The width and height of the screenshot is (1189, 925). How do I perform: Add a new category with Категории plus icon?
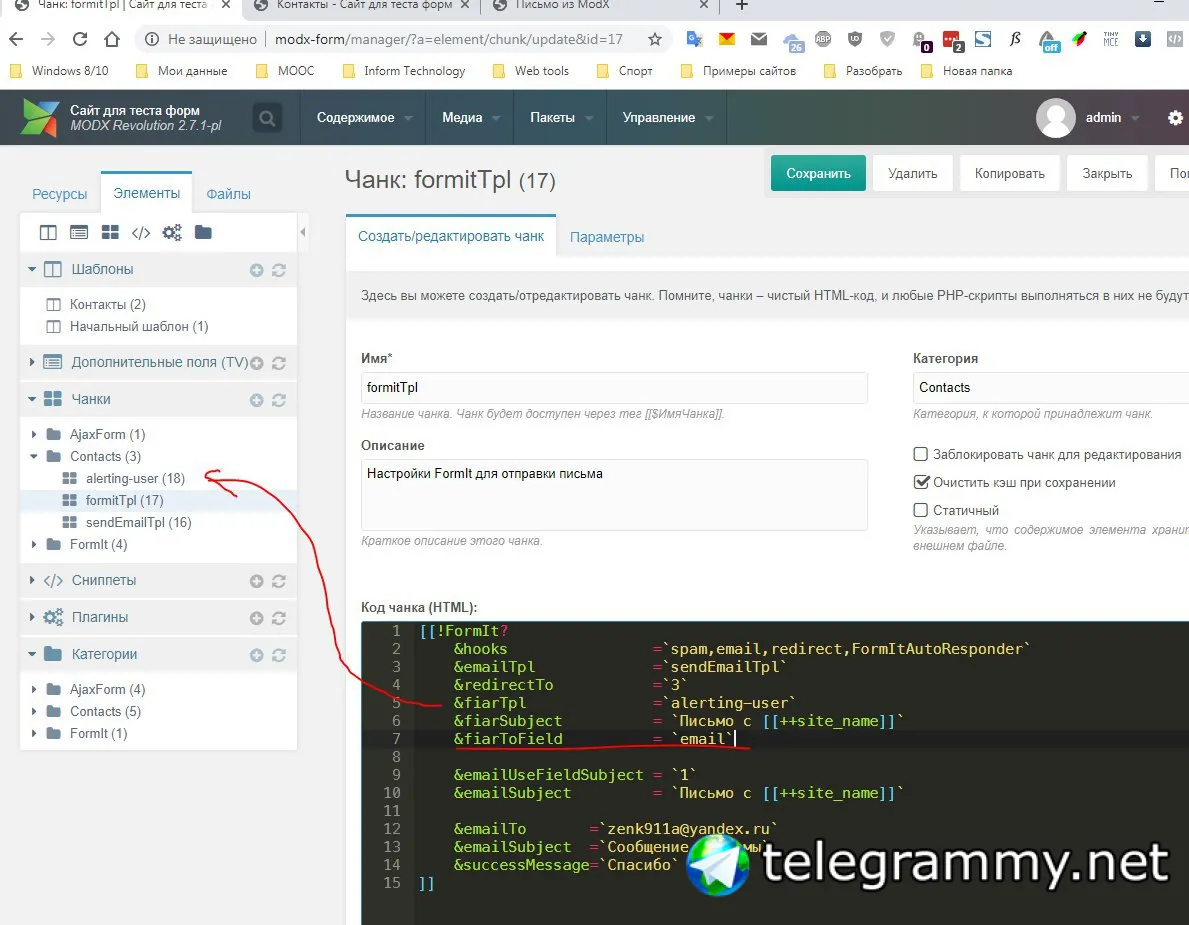tap(256, 654)
